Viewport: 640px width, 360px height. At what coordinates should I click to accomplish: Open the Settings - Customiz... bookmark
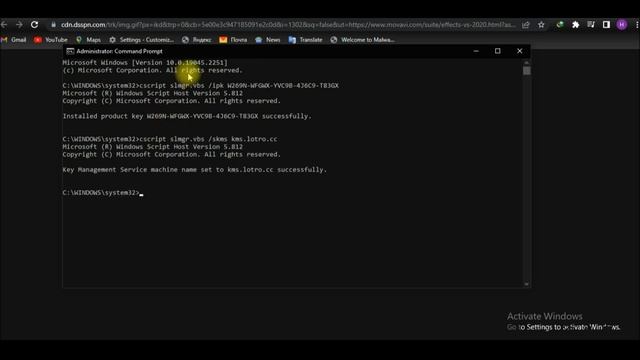141,40
